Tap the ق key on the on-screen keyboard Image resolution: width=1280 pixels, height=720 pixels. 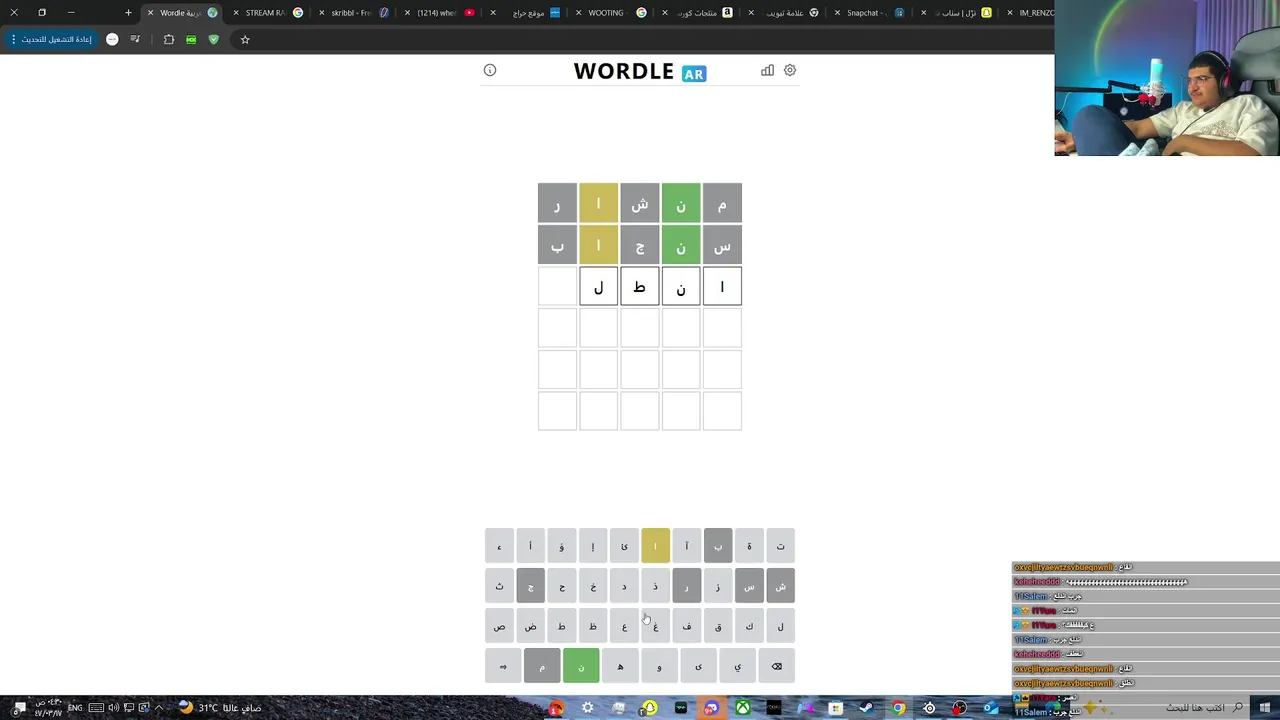[718, 626]
